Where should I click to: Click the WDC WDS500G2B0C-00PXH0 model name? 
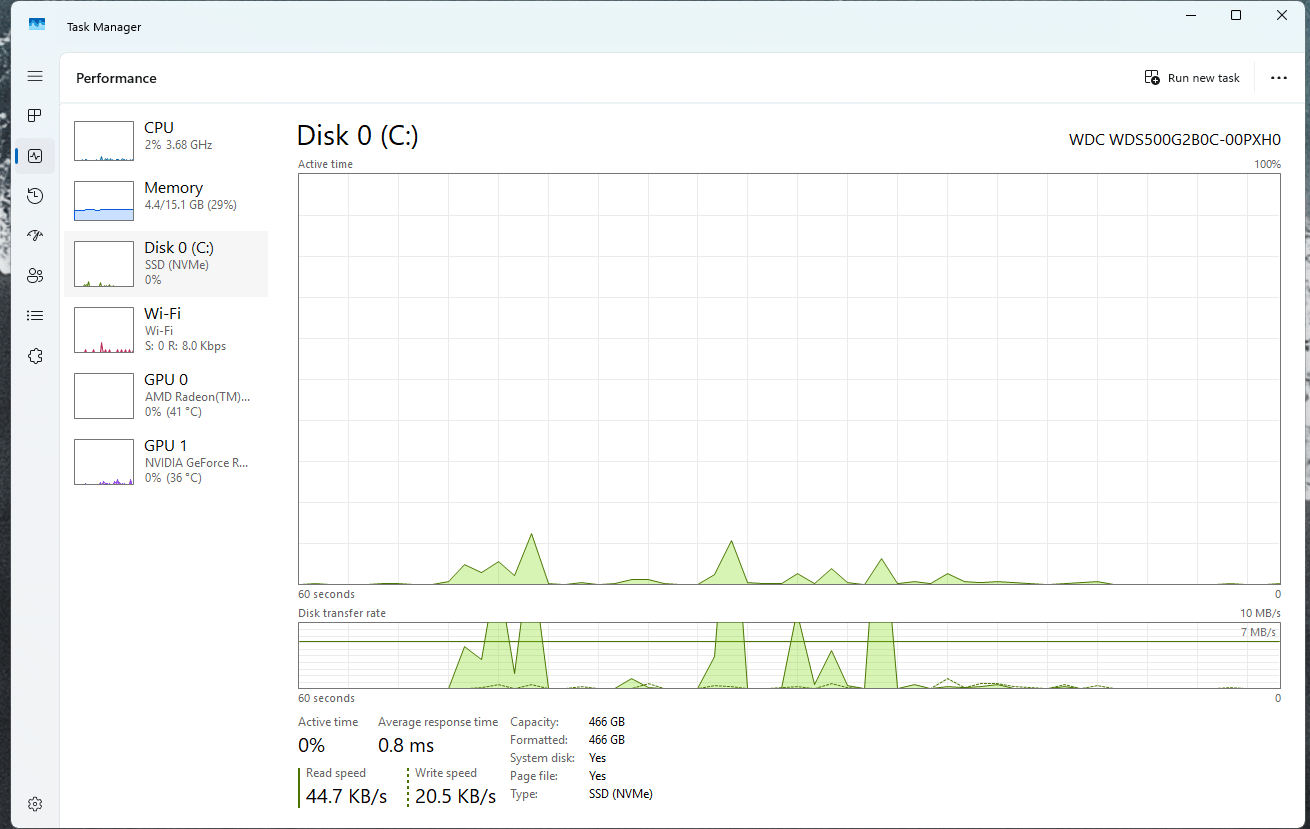click(x=1175, y=139)
